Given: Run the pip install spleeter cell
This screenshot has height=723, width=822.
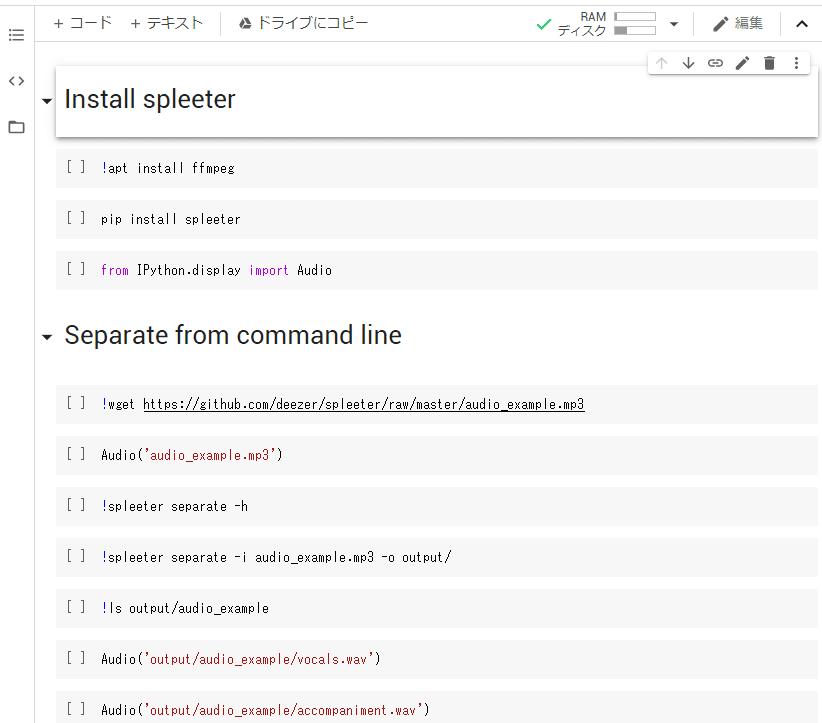Looking at the screenshot, I should [x=76, y=219].
